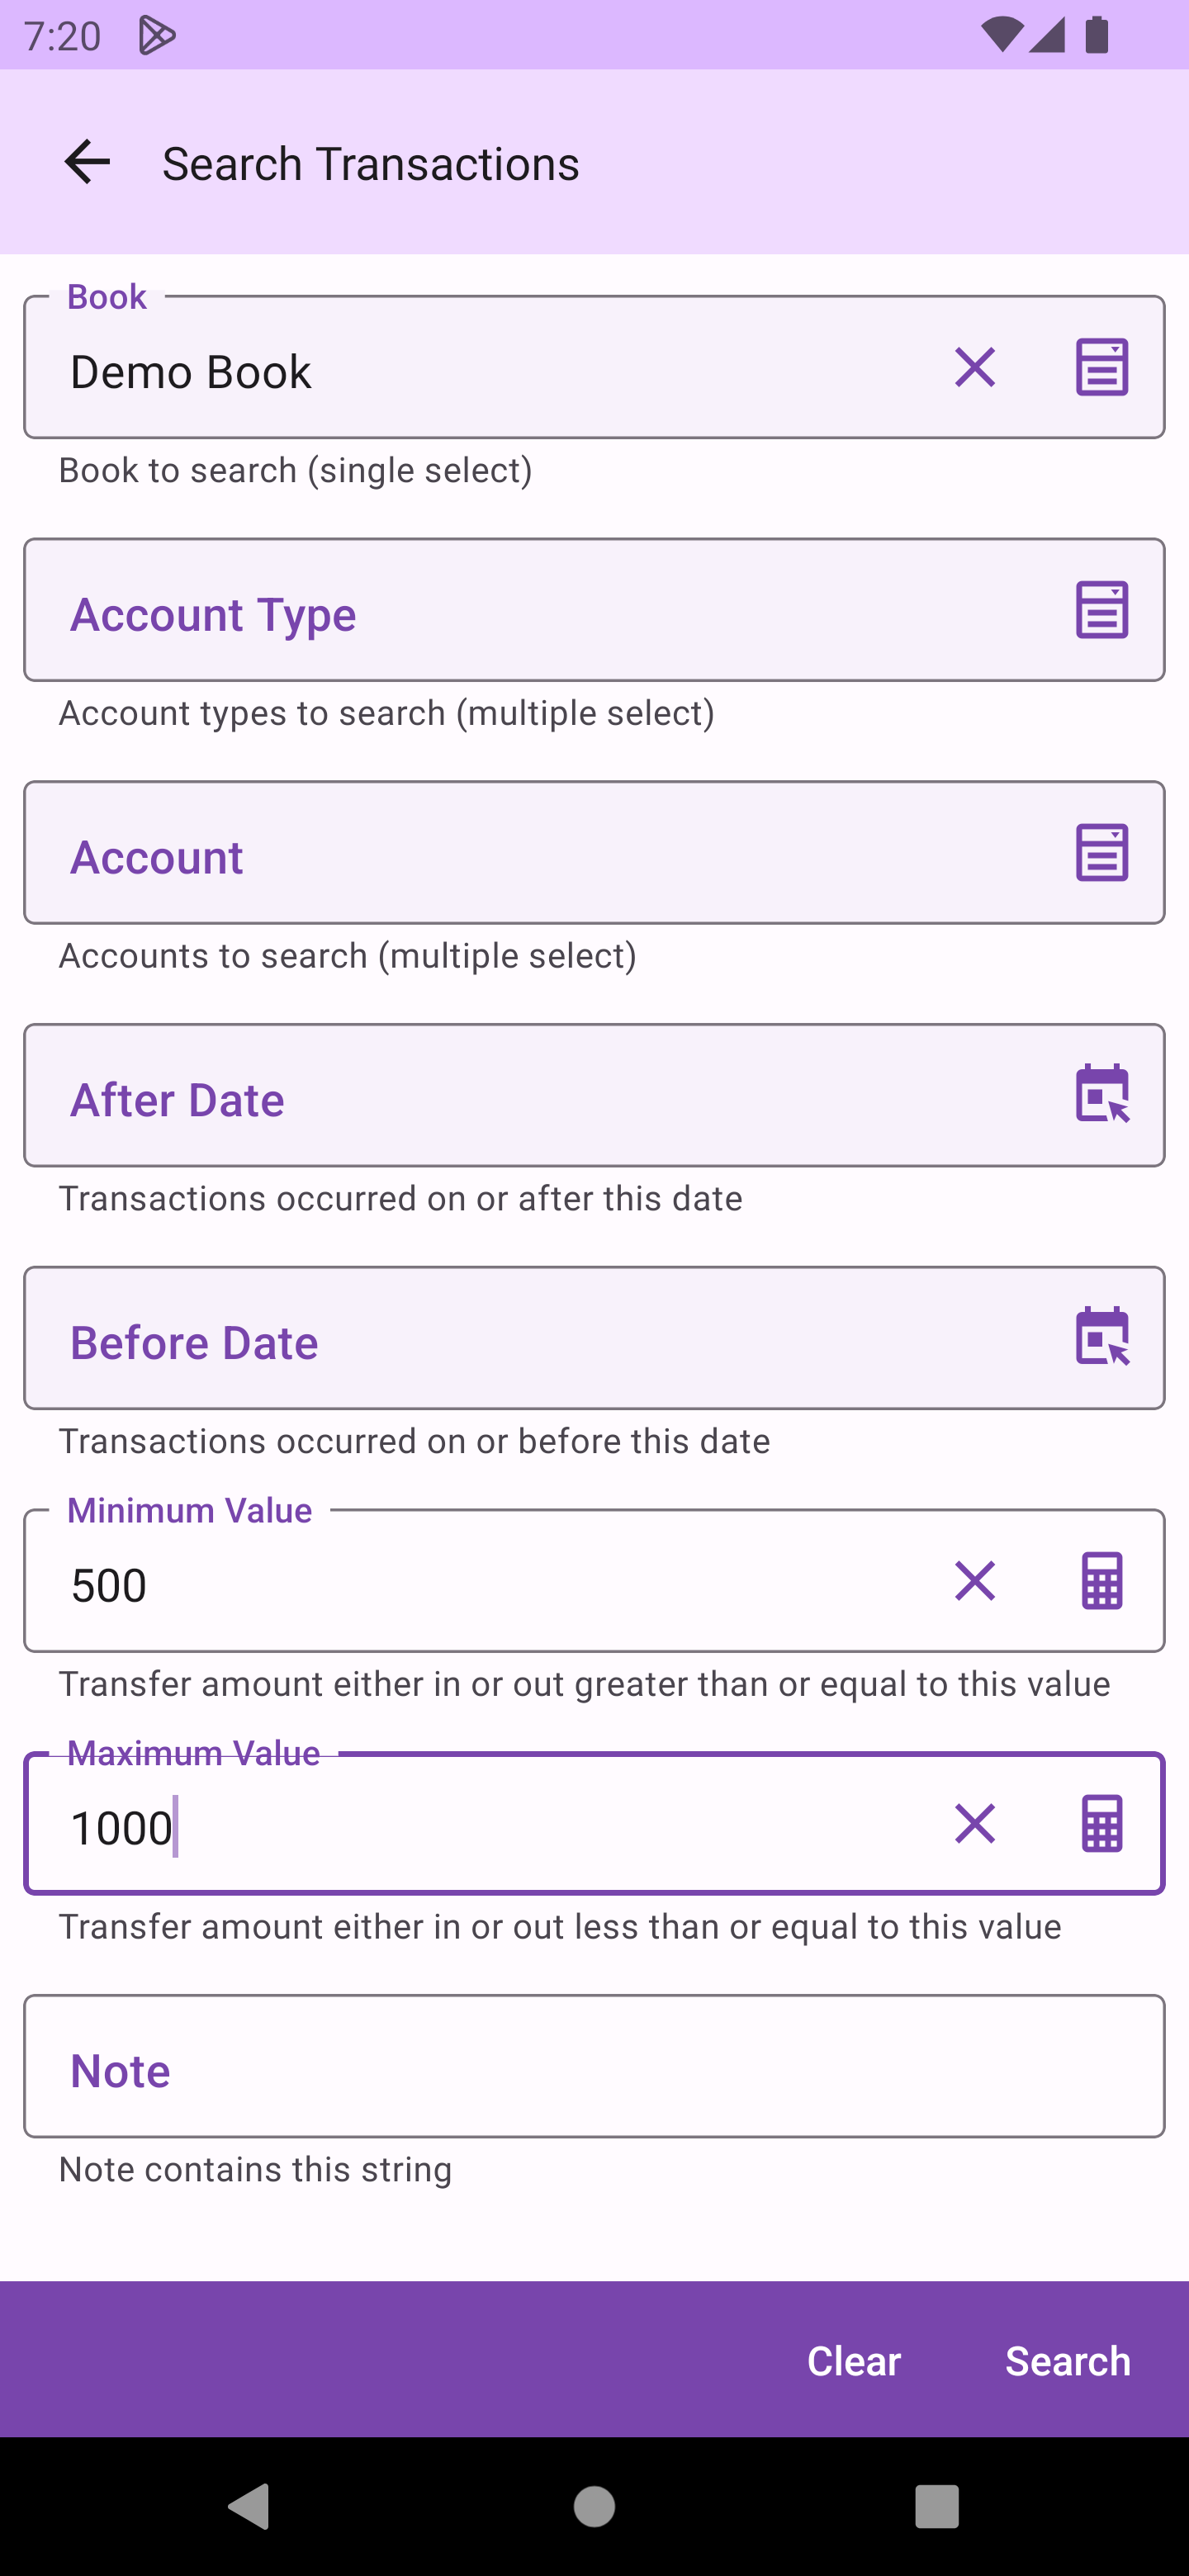This screenshot has height=2576, width=1189.
Task: Open calculator for Maximum Value
Action: coord(1102,1824)
